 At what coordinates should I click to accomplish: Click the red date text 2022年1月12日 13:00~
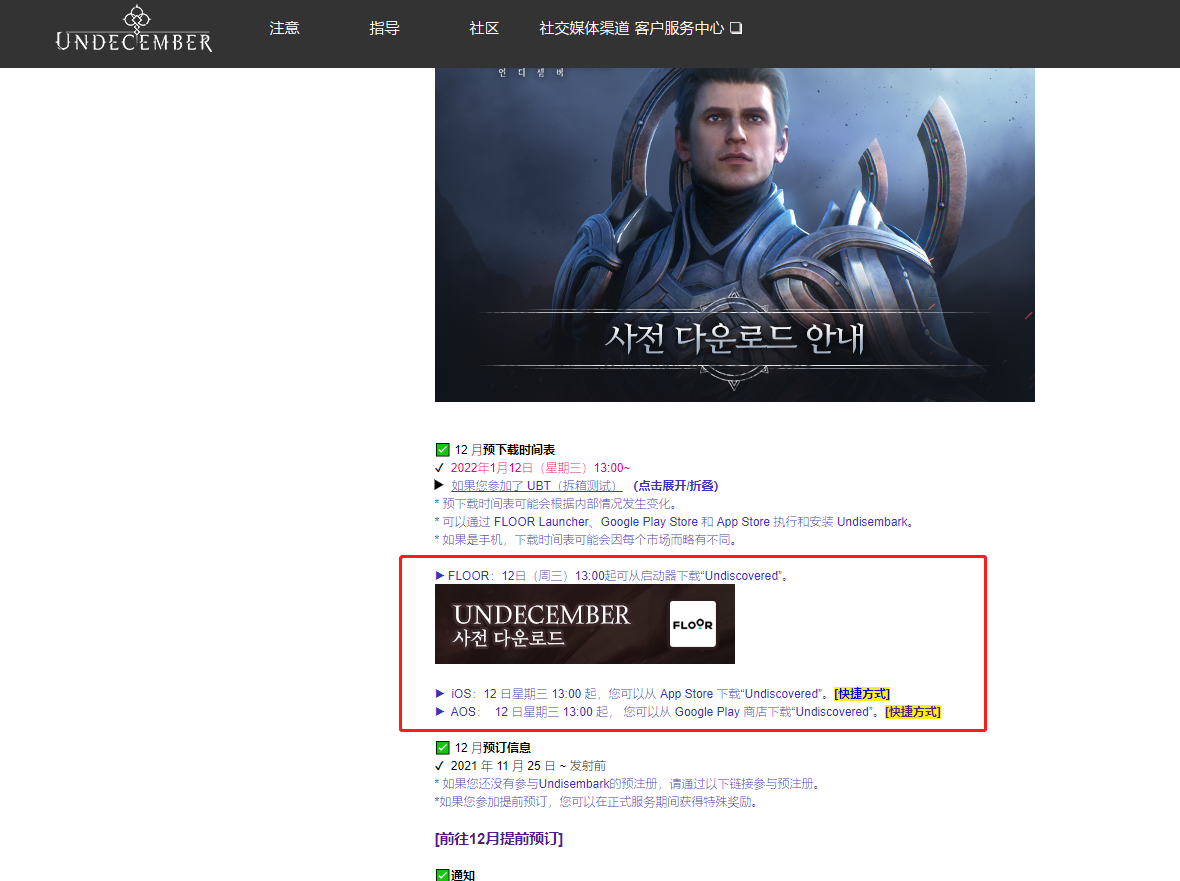point(540,468)
